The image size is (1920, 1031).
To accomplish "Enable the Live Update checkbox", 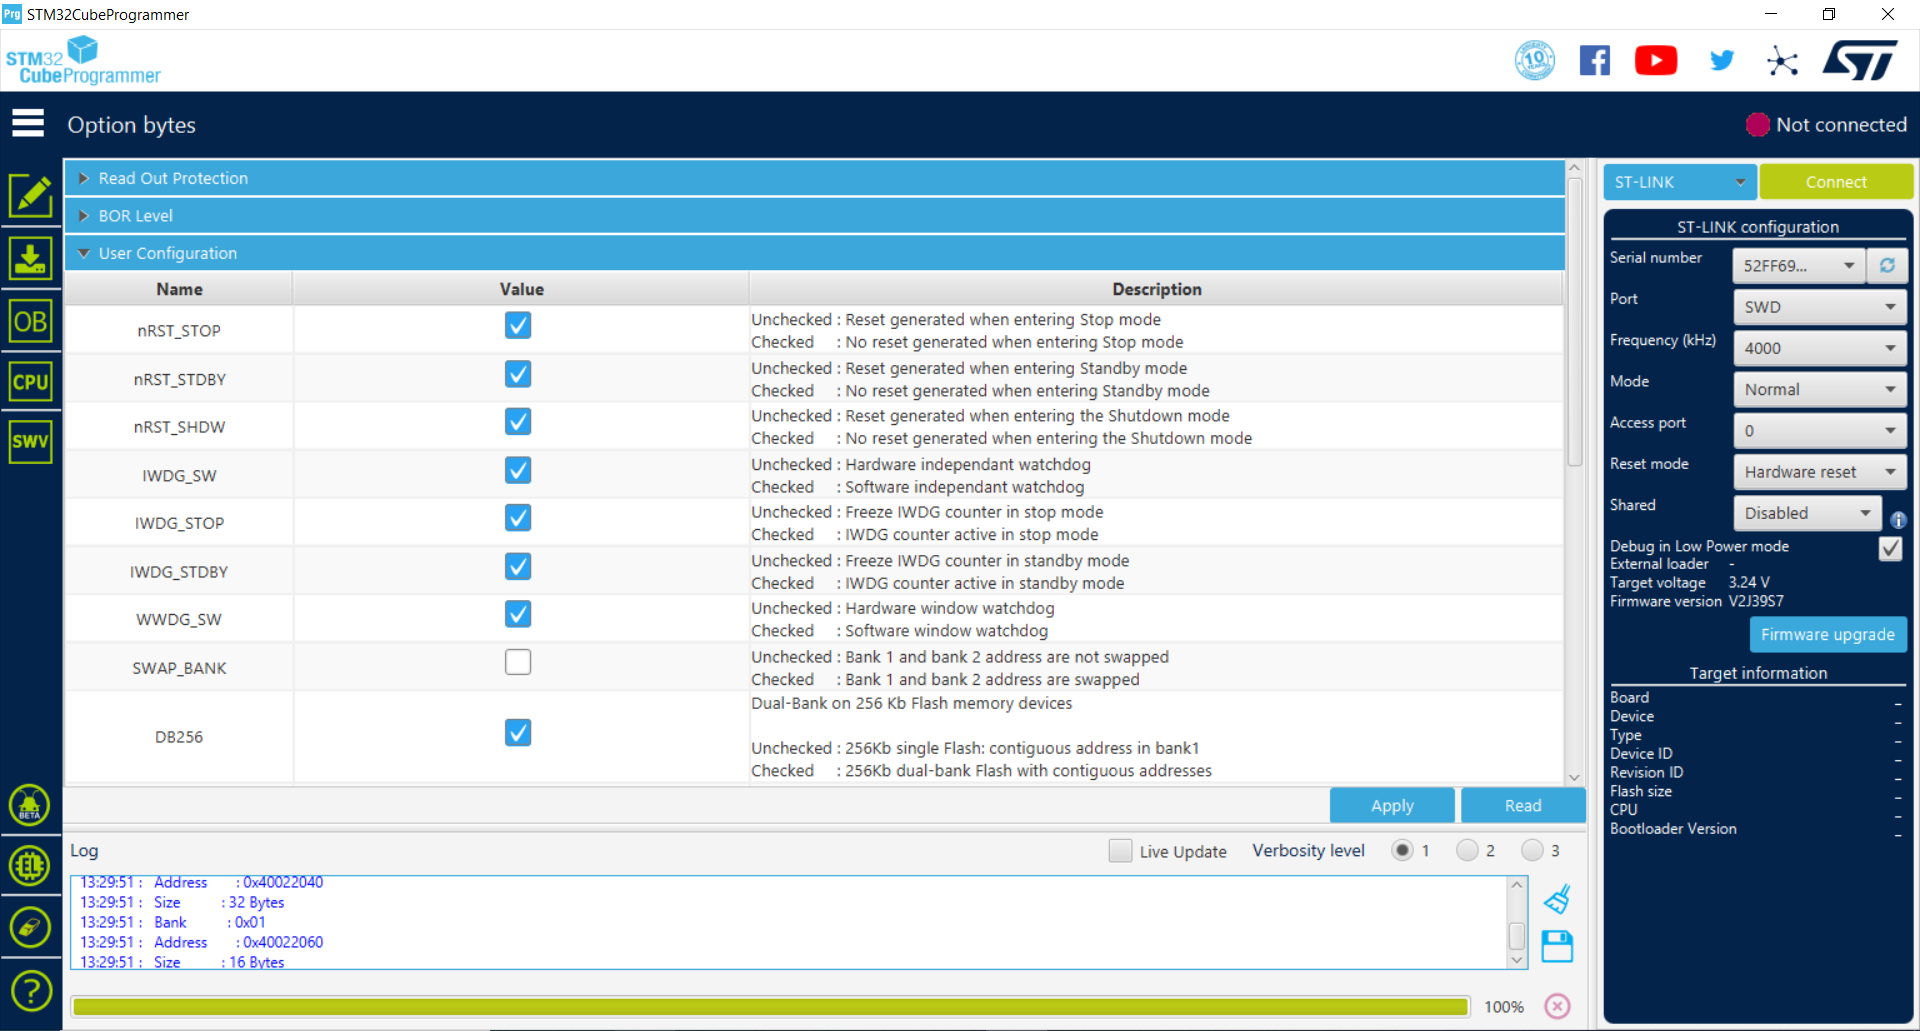I will point(1121,851).
